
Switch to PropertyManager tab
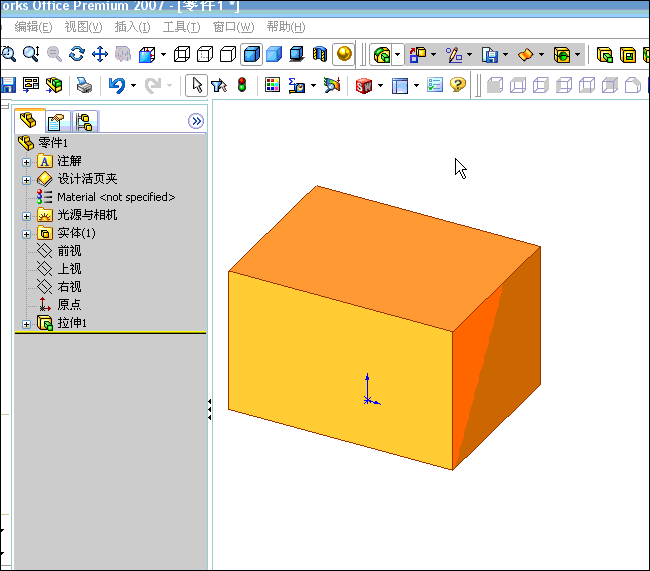pos(58,122)
